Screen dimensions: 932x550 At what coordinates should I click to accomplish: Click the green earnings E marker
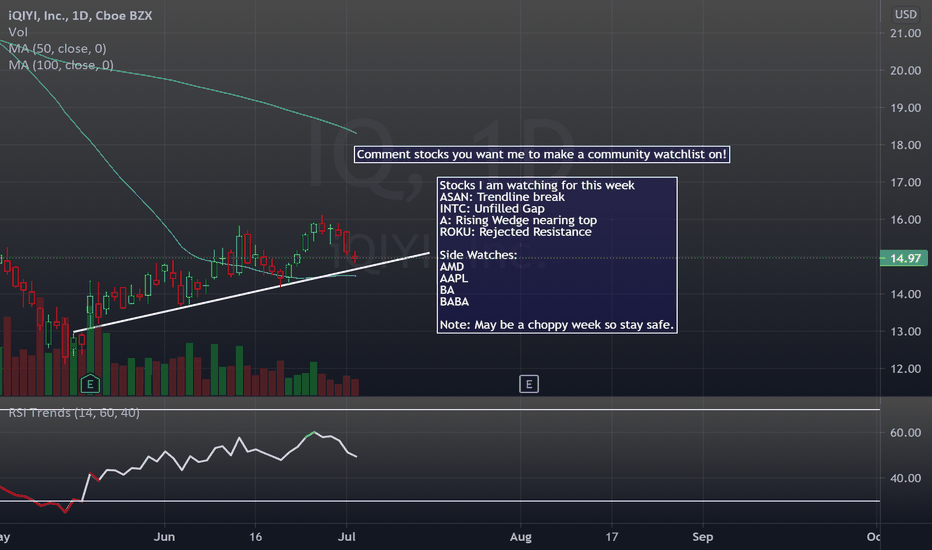90,384
